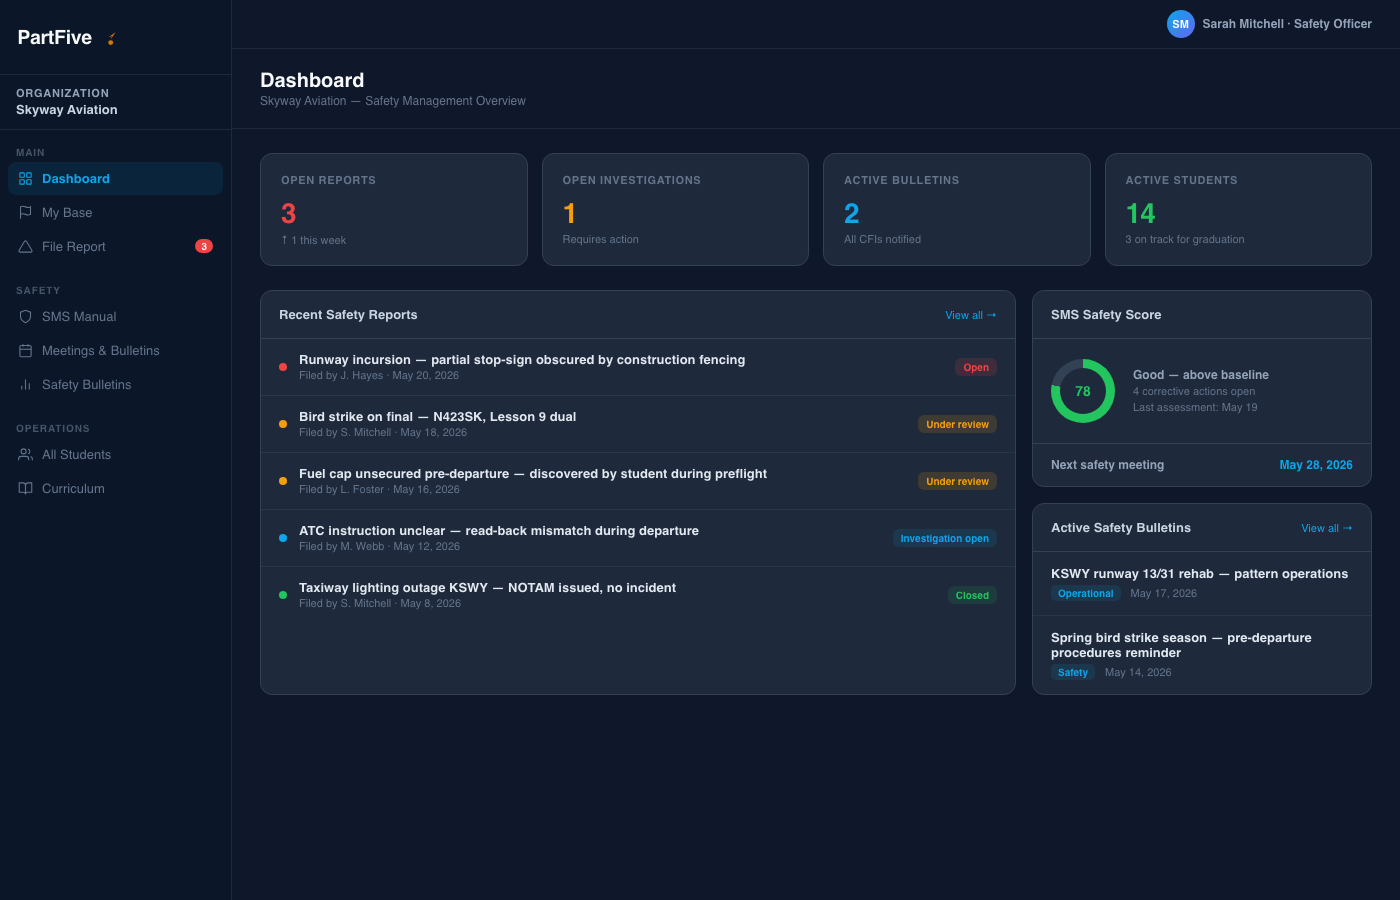Click Under review badge on Bird strike row
Screen dimensions: 1400x900
click(957, 424)
